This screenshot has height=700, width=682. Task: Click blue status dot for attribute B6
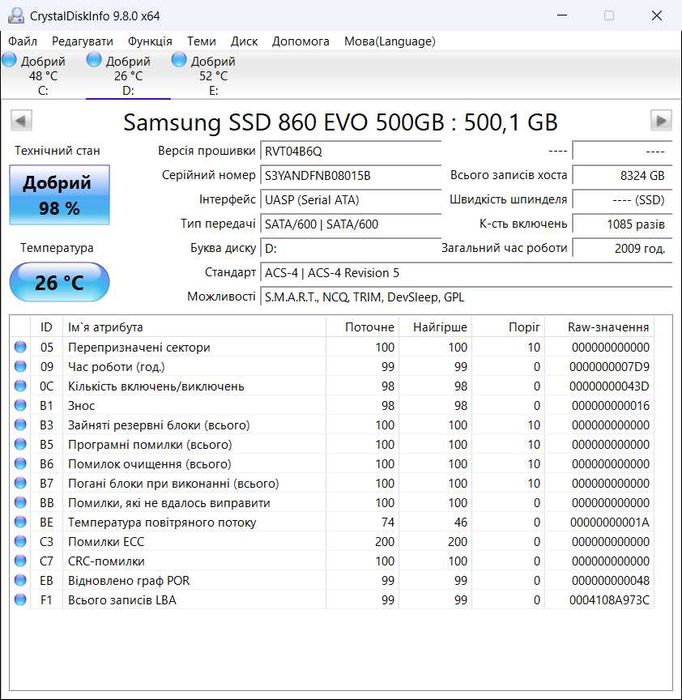(x=20, y=463)
